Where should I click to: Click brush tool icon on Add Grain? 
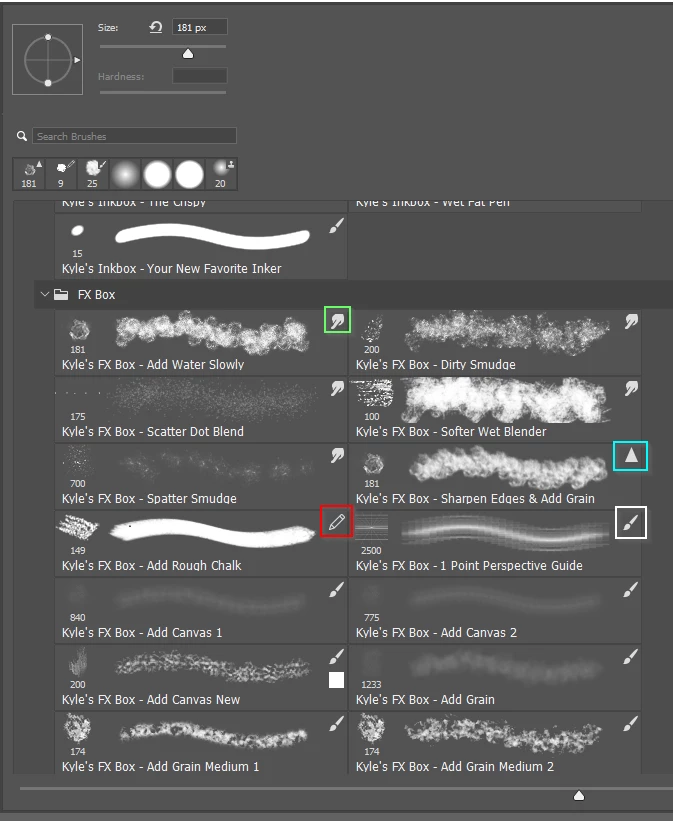(631, 657)
